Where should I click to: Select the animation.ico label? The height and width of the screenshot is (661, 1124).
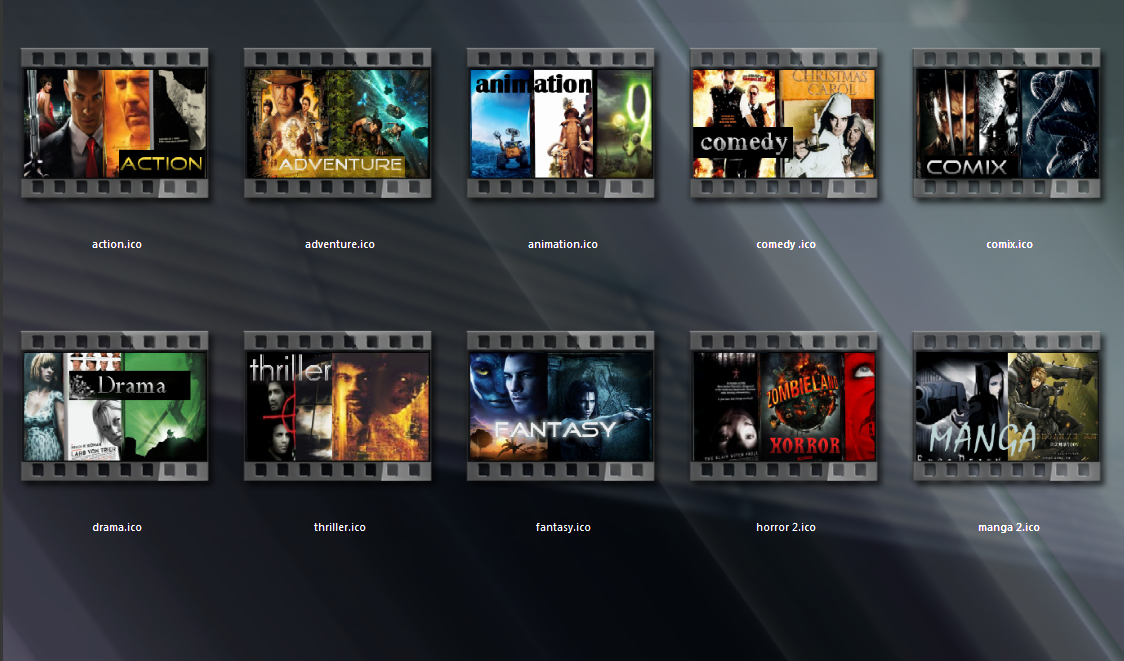tap(563, 244)
